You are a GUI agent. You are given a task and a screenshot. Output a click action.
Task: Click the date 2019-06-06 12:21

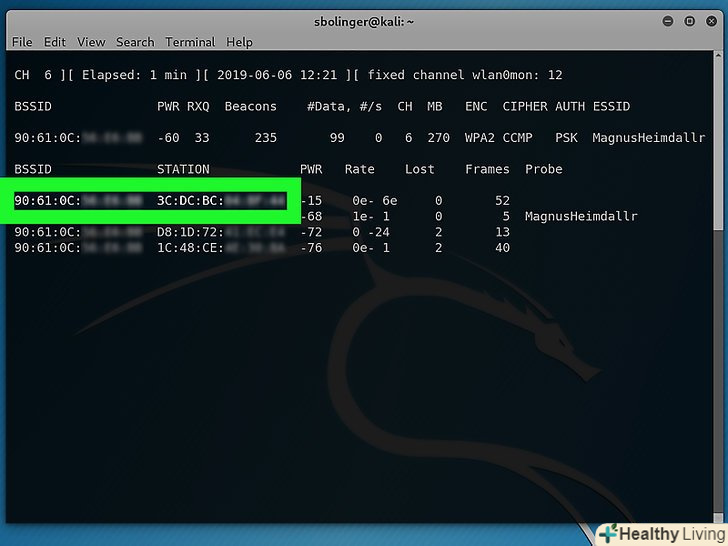tap(277, 75)
